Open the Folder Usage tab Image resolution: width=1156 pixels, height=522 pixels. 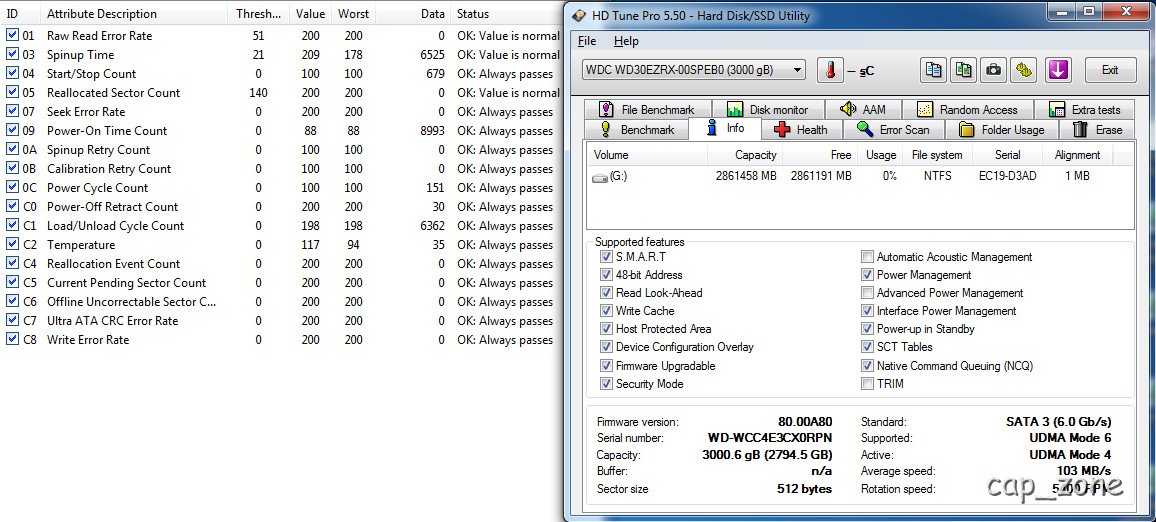pyautogui.click(x=1002, y=130)
